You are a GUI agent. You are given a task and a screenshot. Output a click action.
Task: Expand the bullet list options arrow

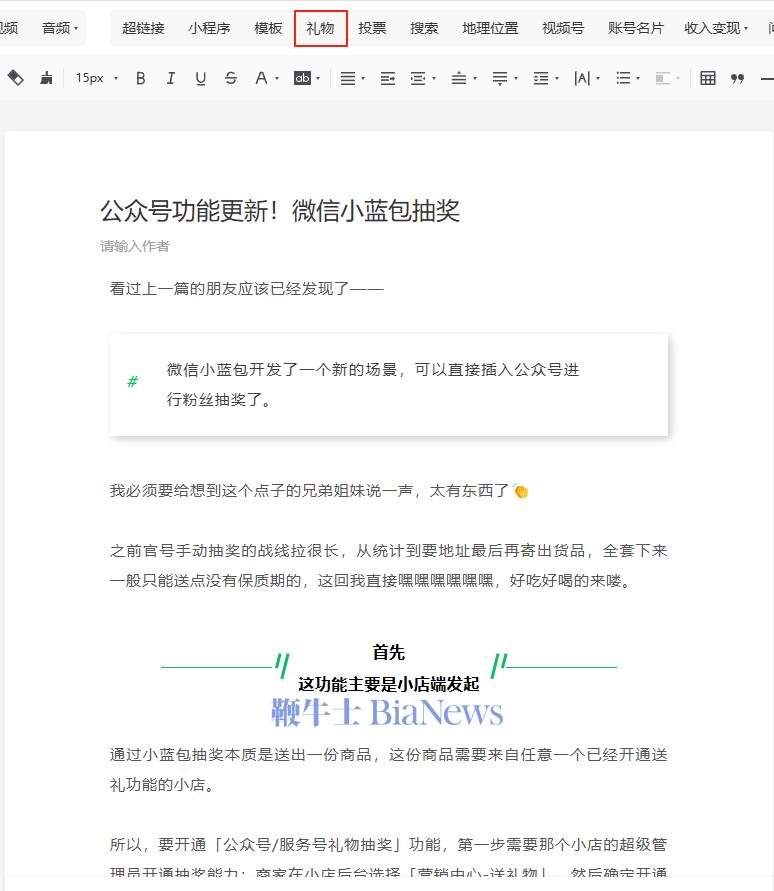point(638,78)
